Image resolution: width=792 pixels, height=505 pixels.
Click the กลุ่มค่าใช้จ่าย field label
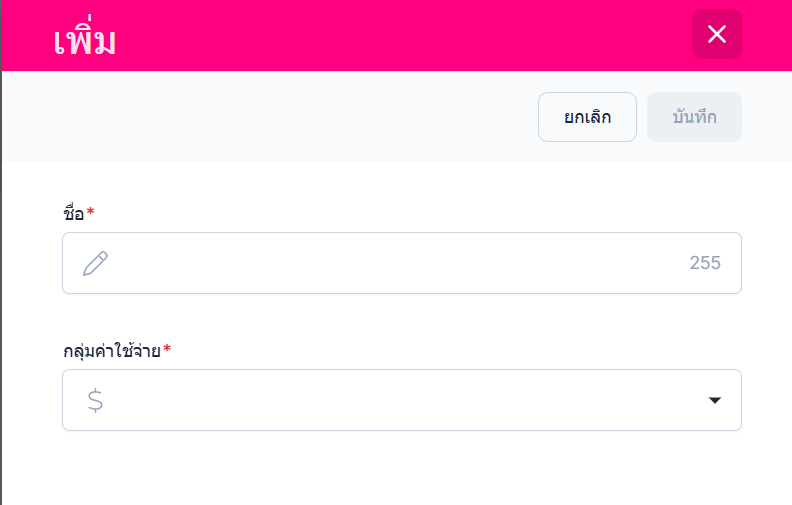pyautogui.click(x=111, y=349)
